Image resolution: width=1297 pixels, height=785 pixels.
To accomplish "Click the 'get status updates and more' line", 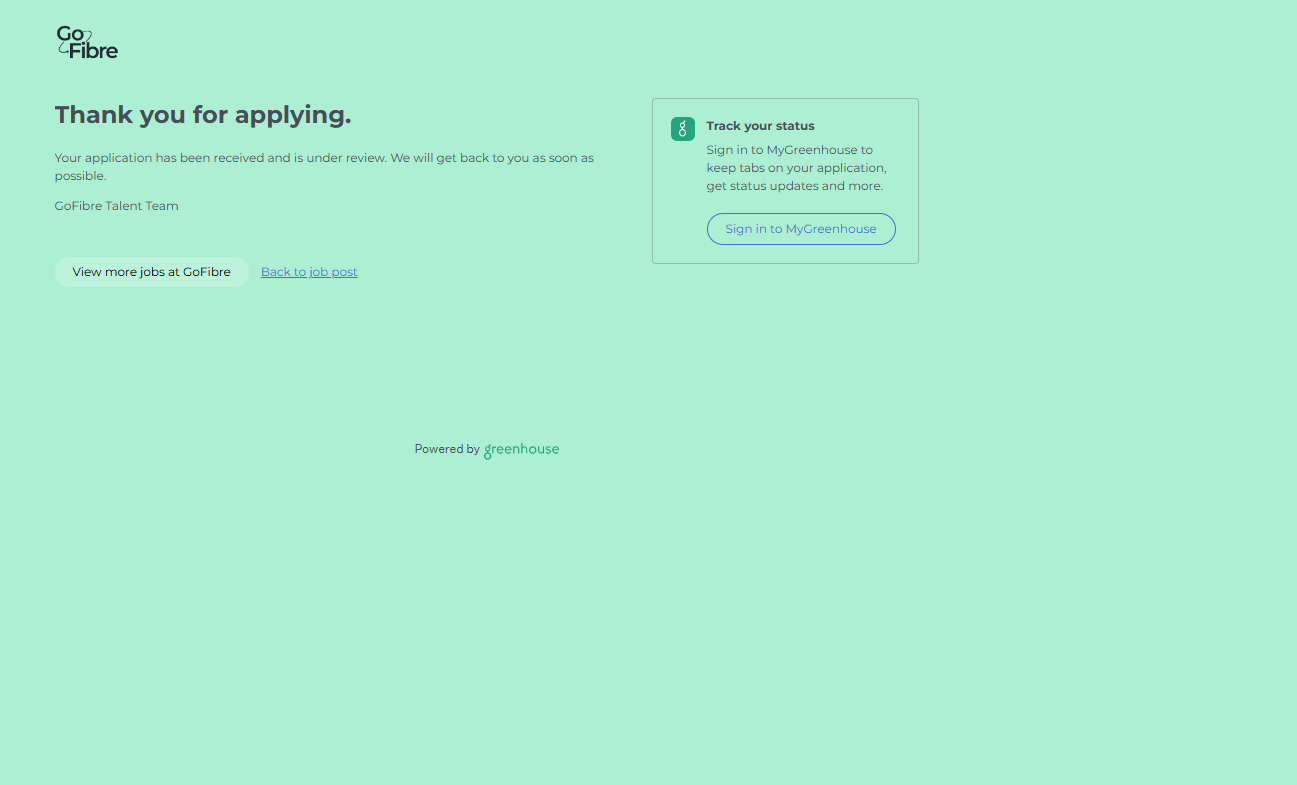I will (794, 186).
